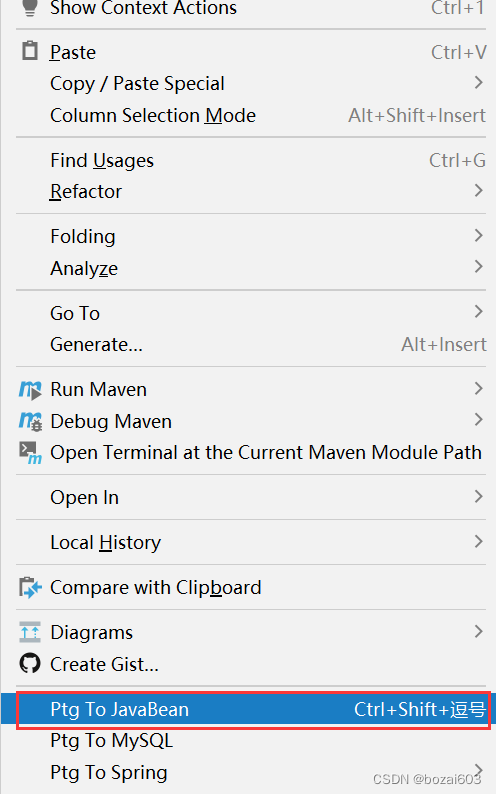Expand the Copy / Paste Special submenu arrow
Screen dimensions: 496x794
478,83
